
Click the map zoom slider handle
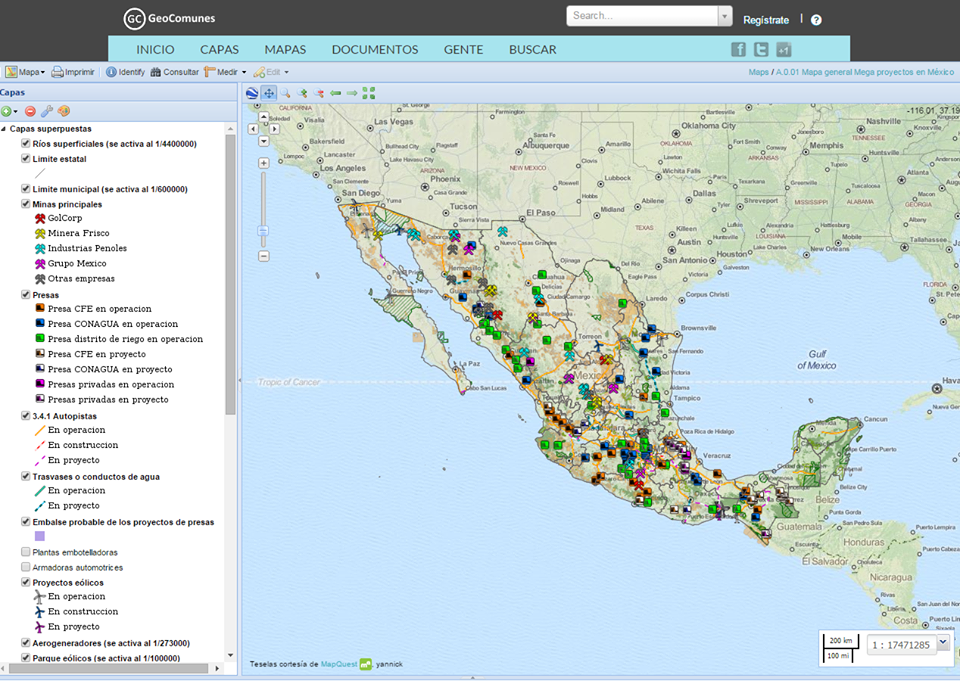click(263, 231)
